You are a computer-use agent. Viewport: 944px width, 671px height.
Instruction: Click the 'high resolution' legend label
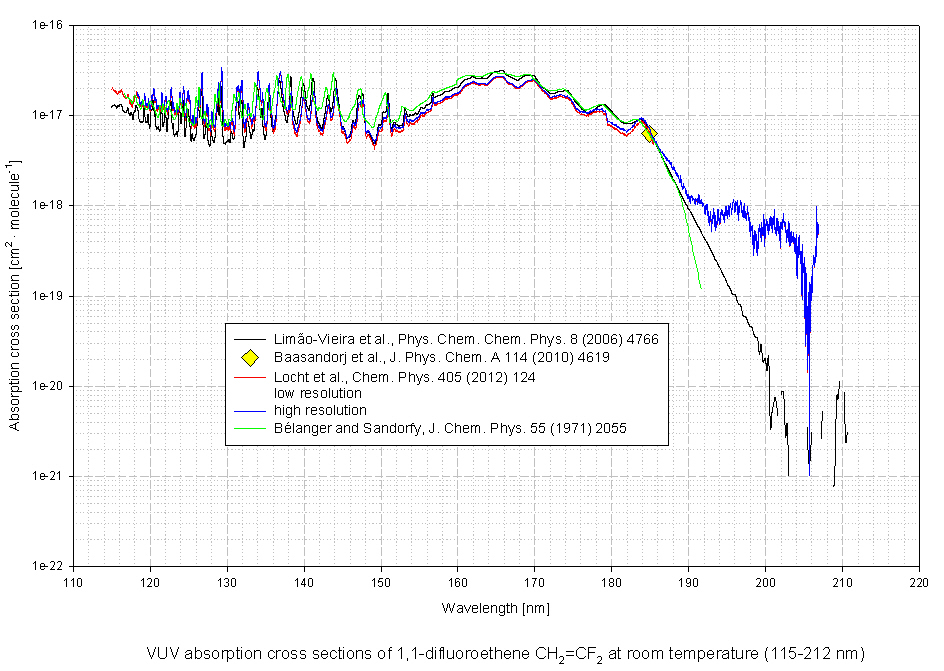319,411
